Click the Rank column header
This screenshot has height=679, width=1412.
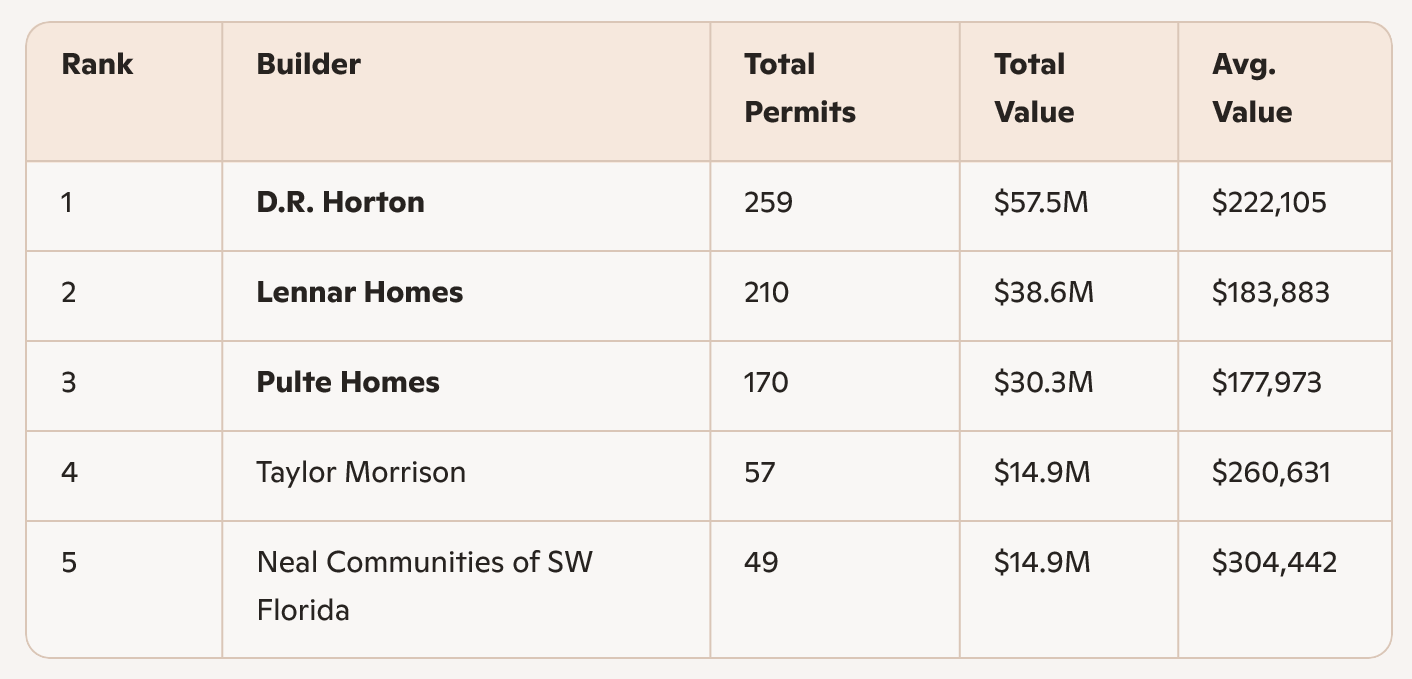pyautogui.click(x=97, y=65)
